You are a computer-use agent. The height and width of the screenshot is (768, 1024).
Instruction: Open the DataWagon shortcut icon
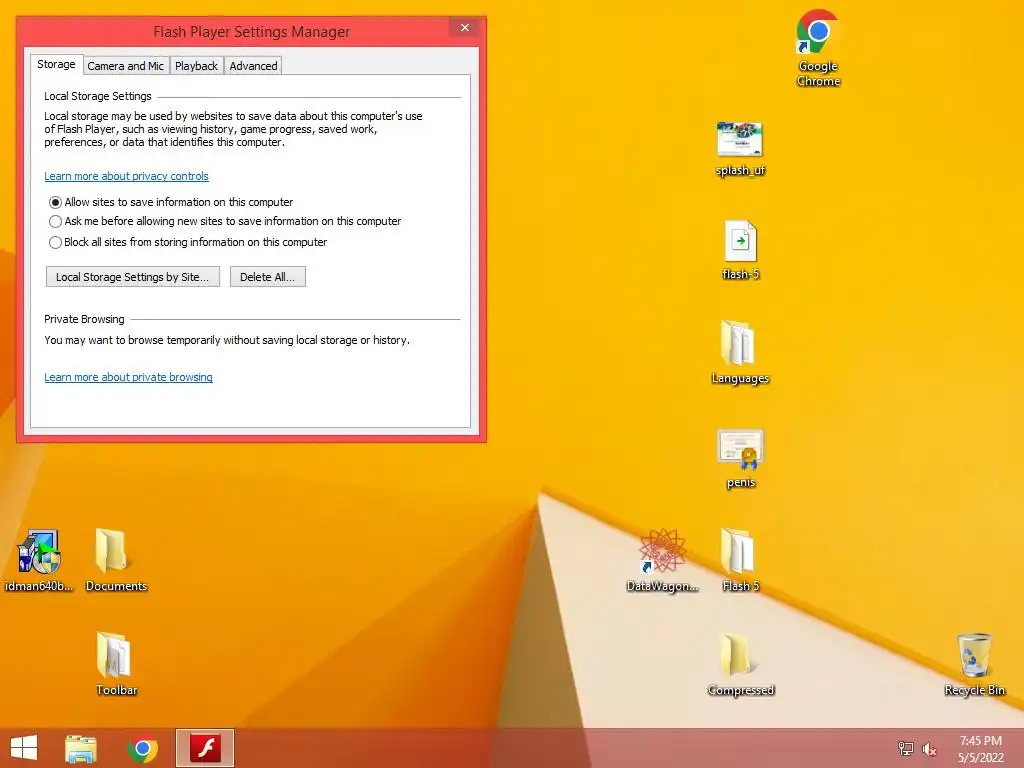tap(662, 560)
